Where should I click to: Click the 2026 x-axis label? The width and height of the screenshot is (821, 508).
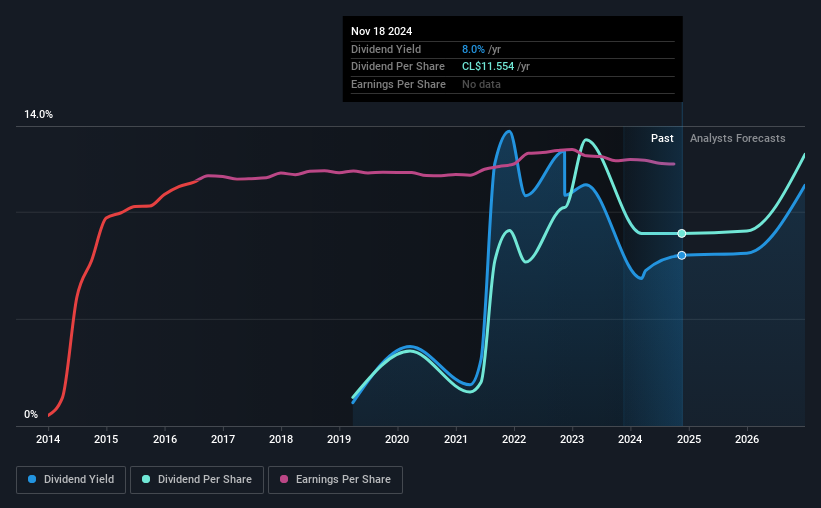click(x=747, y=439)
